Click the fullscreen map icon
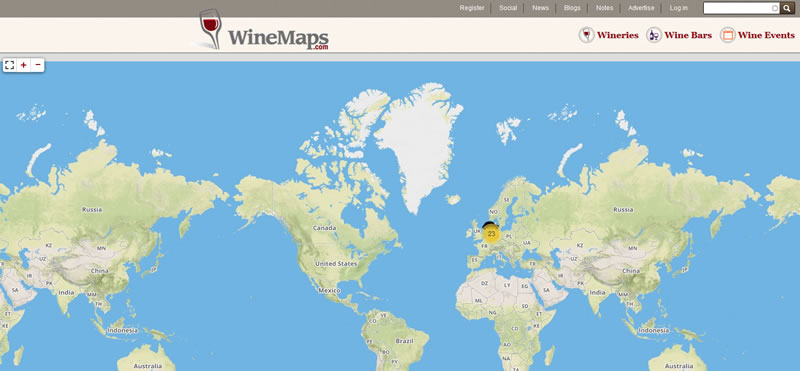 tap(9, 65)
